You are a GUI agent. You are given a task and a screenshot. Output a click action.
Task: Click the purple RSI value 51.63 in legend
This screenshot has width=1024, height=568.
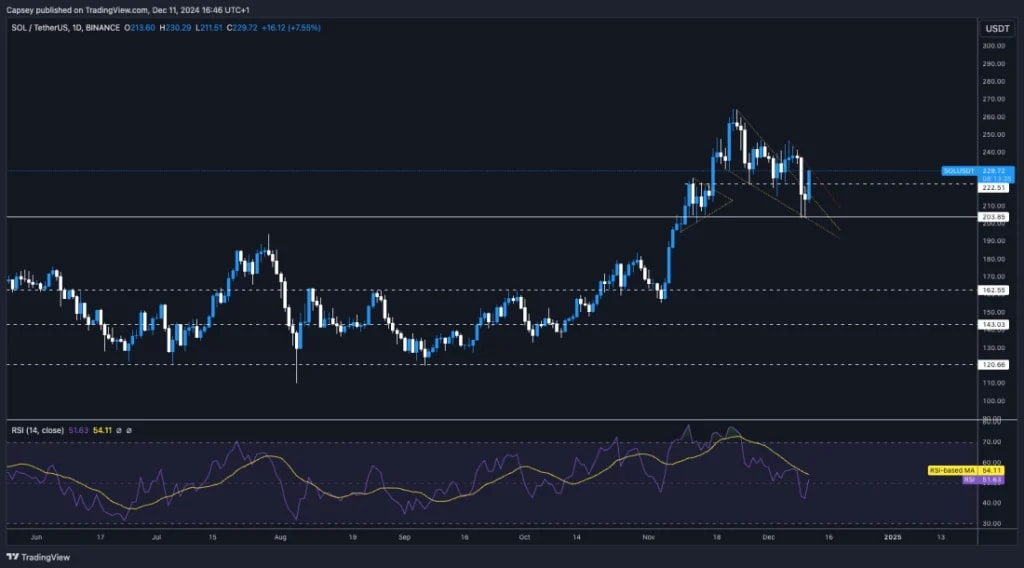(x=78, y=430)
